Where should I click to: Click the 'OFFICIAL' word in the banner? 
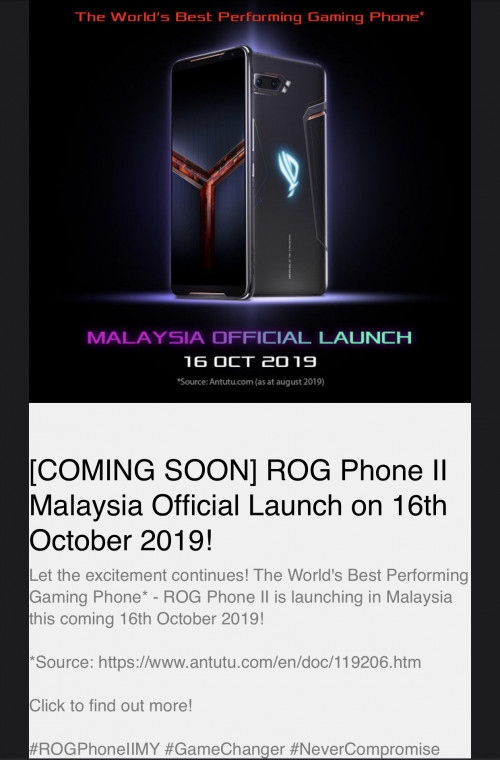[x=261, y=337]
